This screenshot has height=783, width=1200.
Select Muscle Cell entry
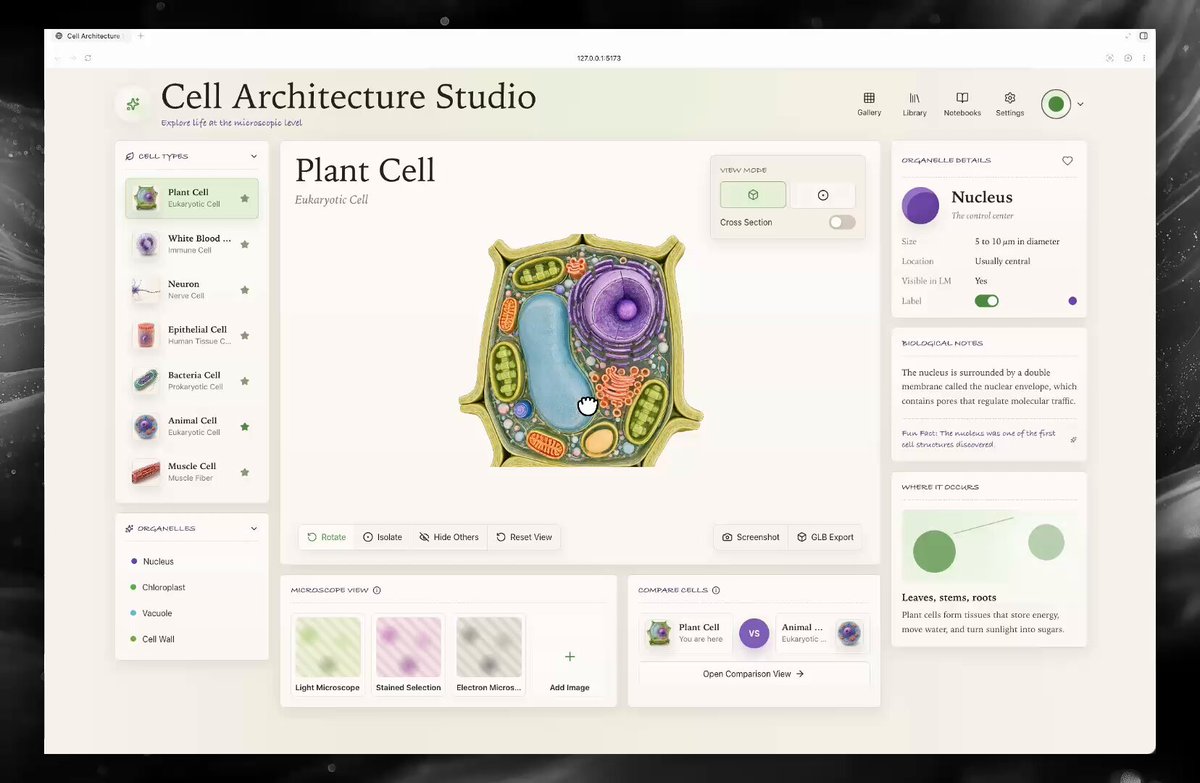191,472
